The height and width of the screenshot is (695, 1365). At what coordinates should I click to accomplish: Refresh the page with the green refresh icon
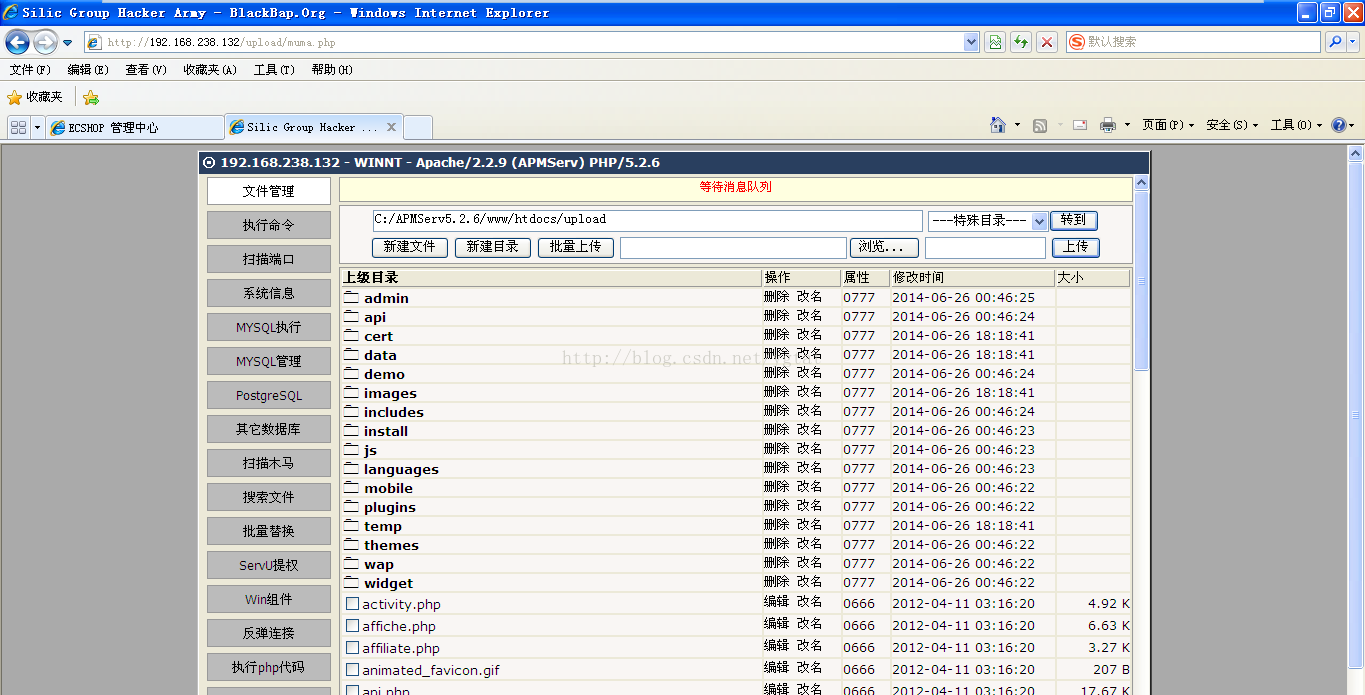pyautogui.click(x=1021, y=42)
